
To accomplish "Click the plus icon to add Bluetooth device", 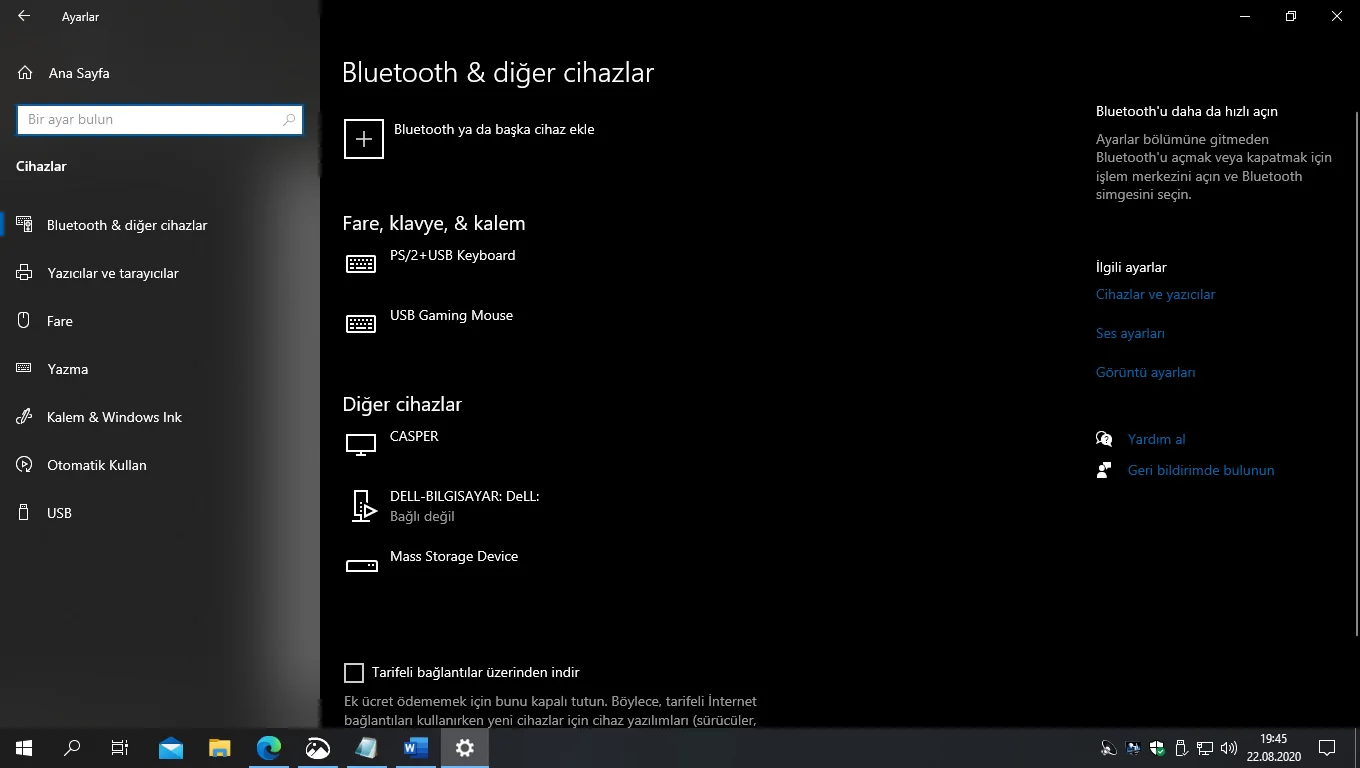I will 364,139.
